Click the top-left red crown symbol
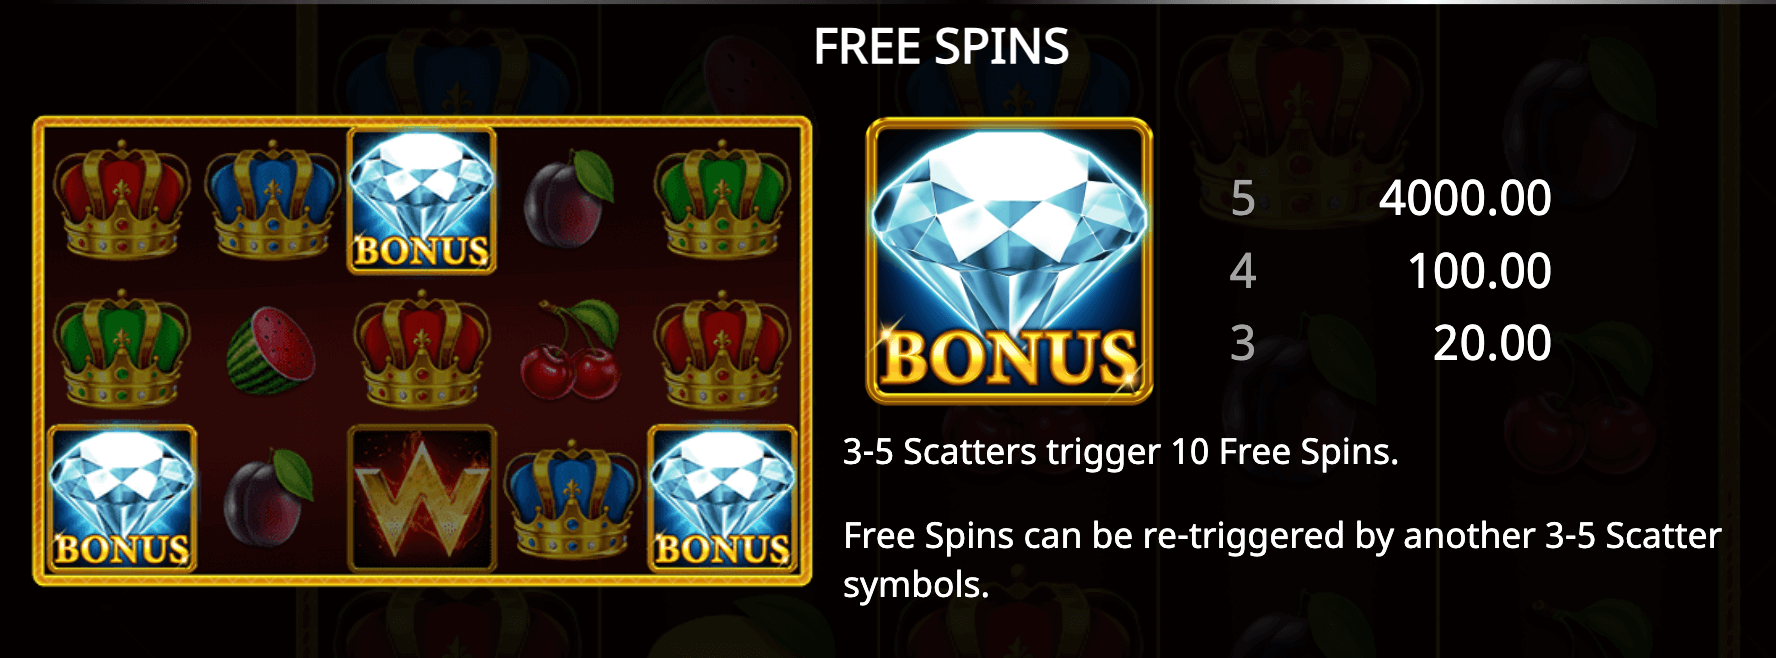The image size is (1776, 658). 122,199
